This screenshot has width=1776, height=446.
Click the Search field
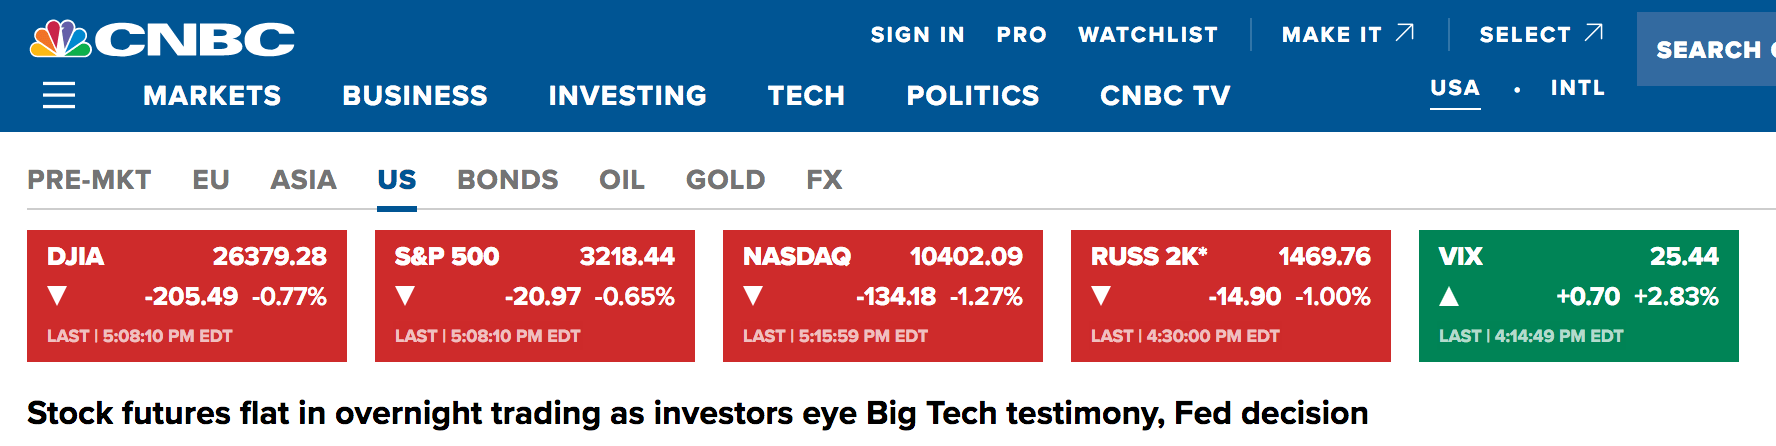[x=1710, y=49]
